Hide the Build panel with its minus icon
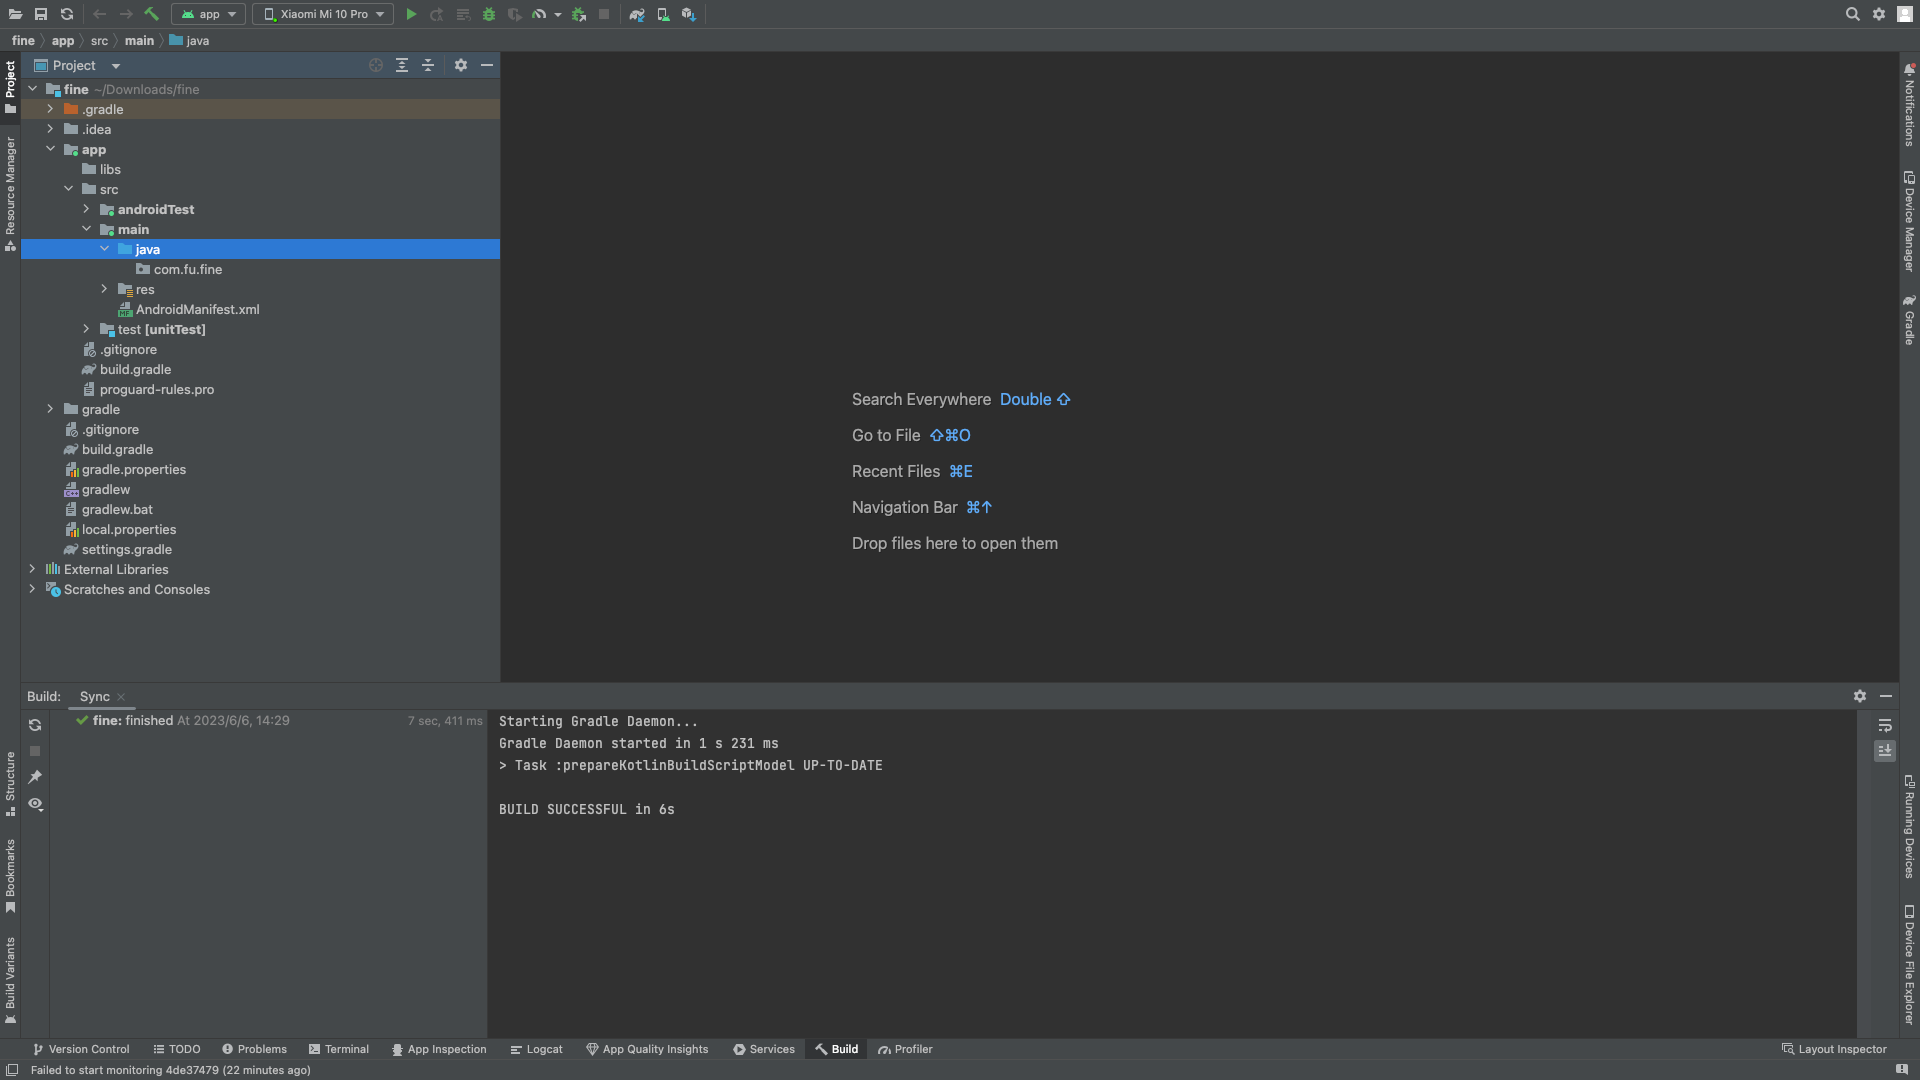Image resolution: width=1920 pixels, height=1080 pixels. click(1886, 696)
